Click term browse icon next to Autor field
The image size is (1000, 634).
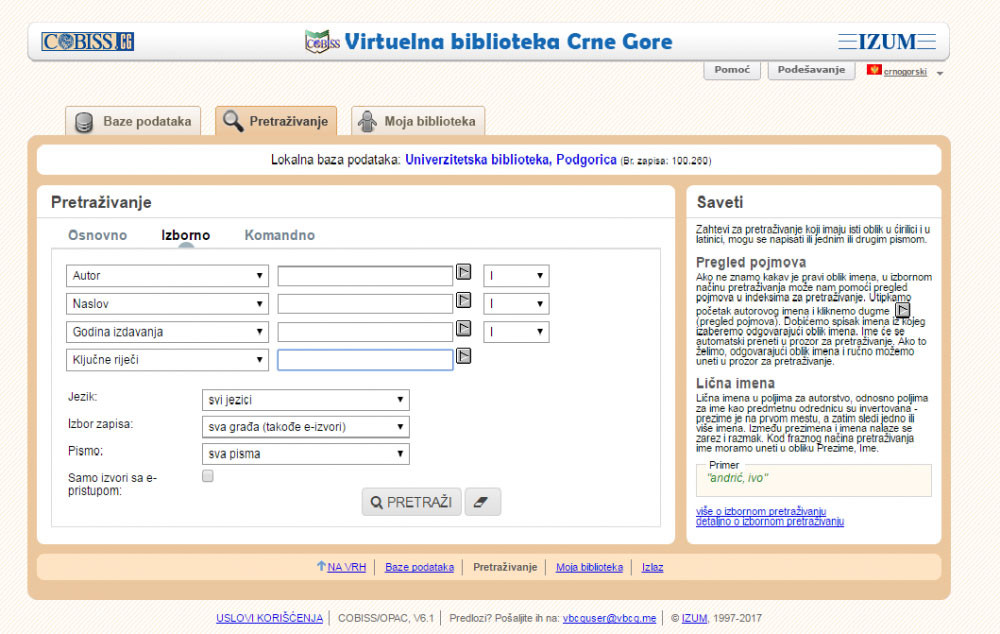[x=464, y=272]
